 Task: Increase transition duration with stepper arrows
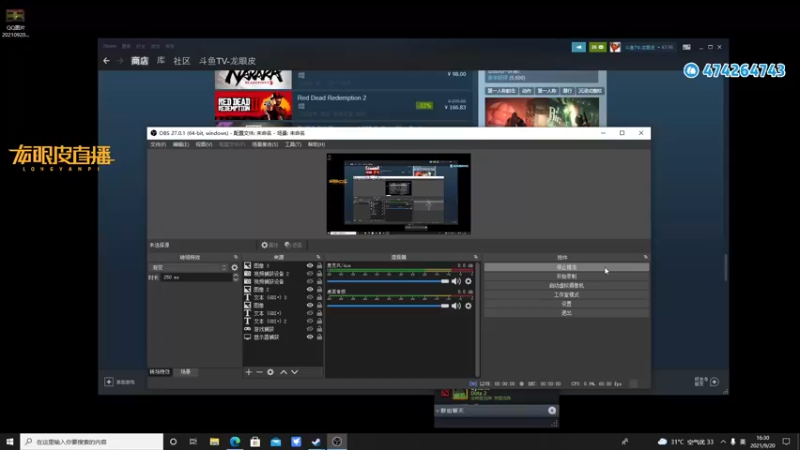point(236,275)
